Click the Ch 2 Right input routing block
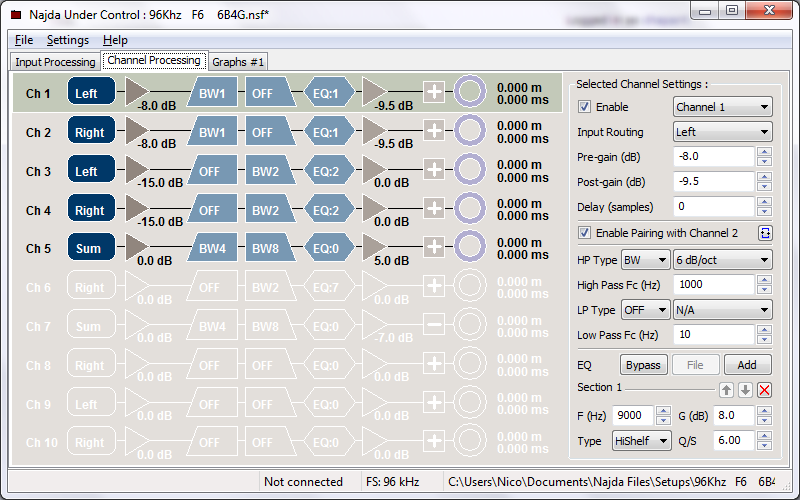The width and height of the screenshot is (800, 500). click(91, 131)
